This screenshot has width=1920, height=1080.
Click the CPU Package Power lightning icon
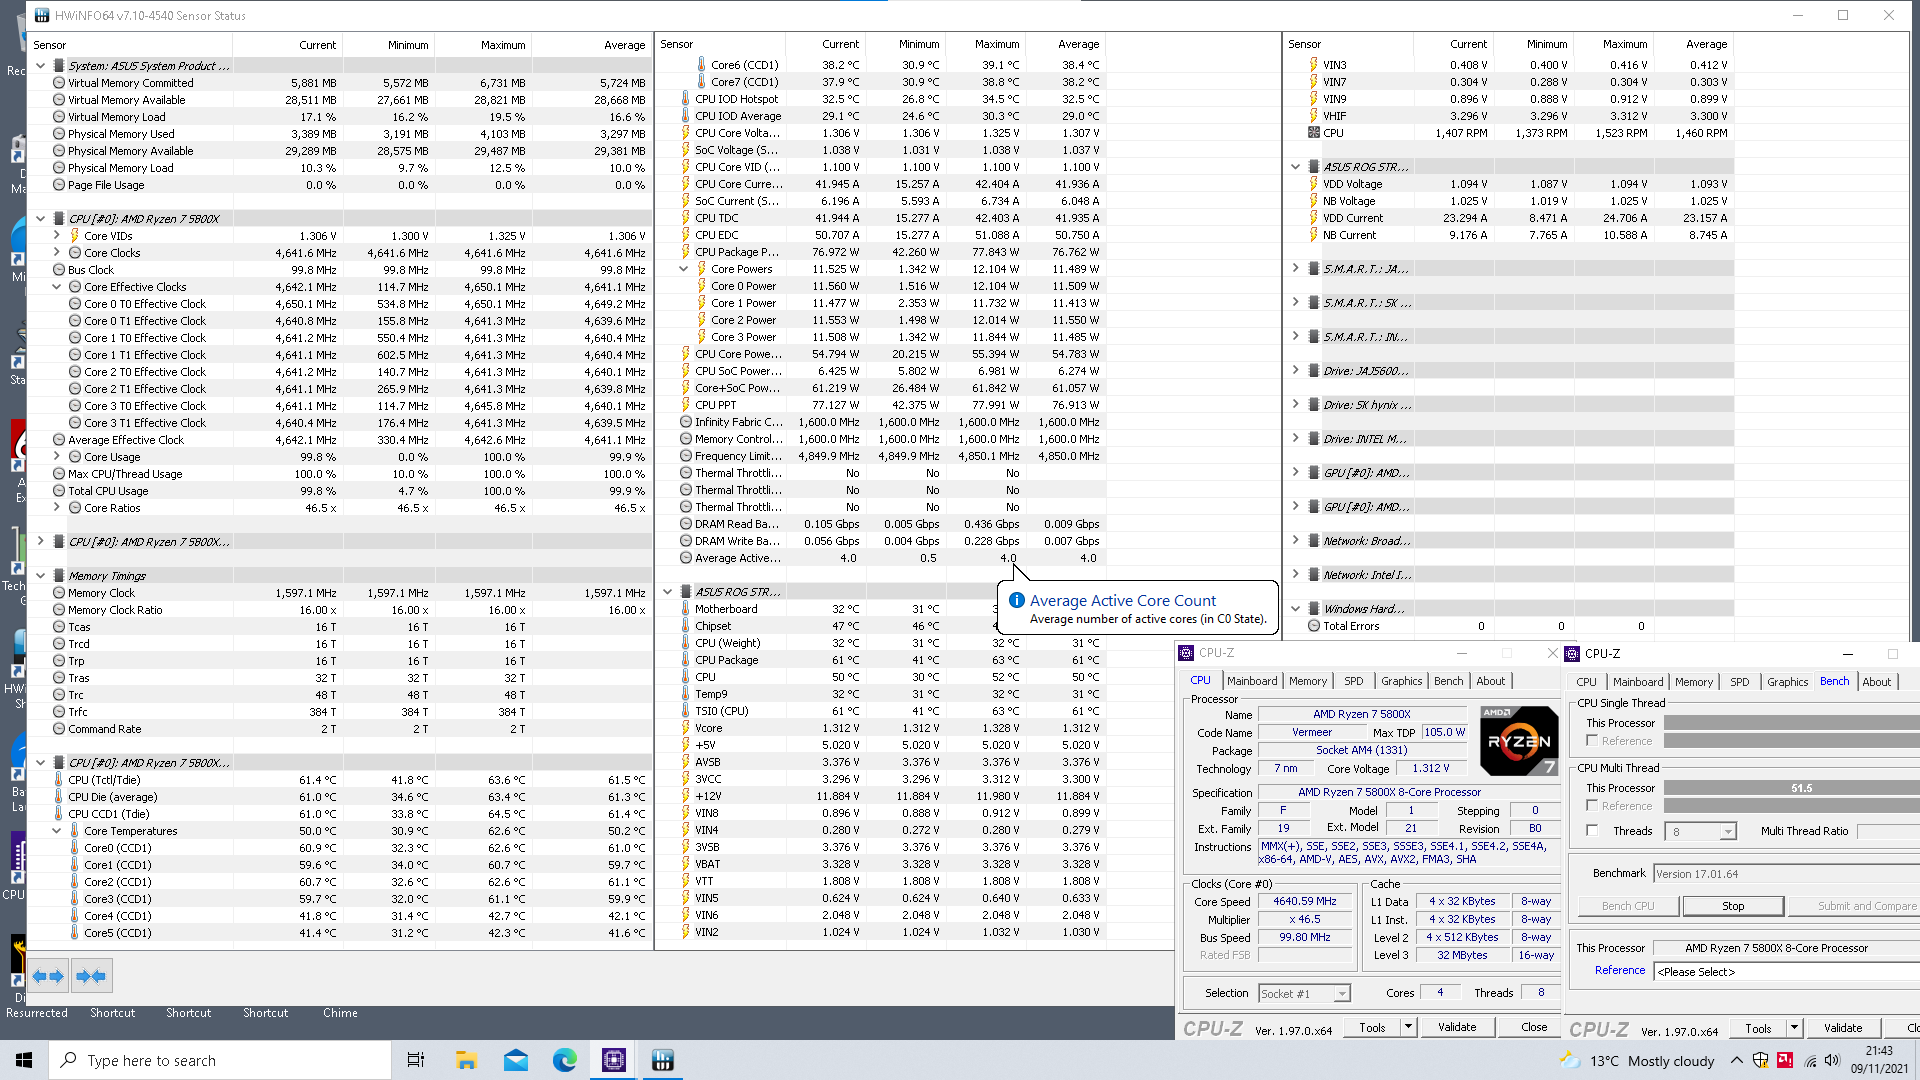pos(685,252)
